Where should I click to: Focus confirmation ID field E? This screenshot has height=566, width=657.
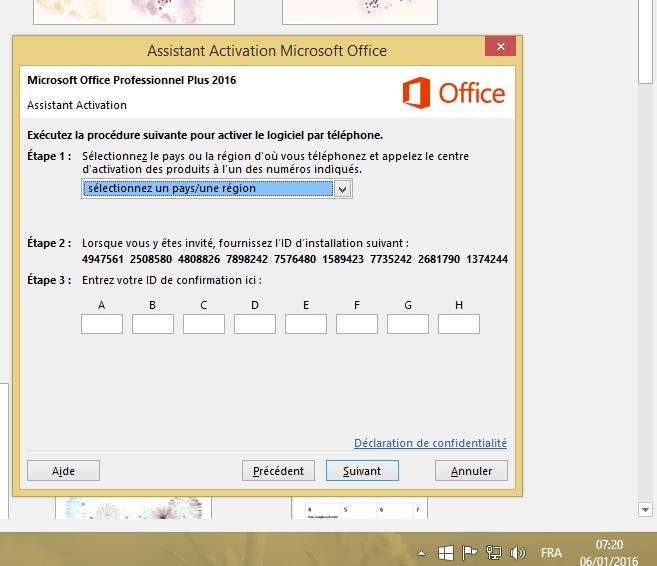[306, 324]
